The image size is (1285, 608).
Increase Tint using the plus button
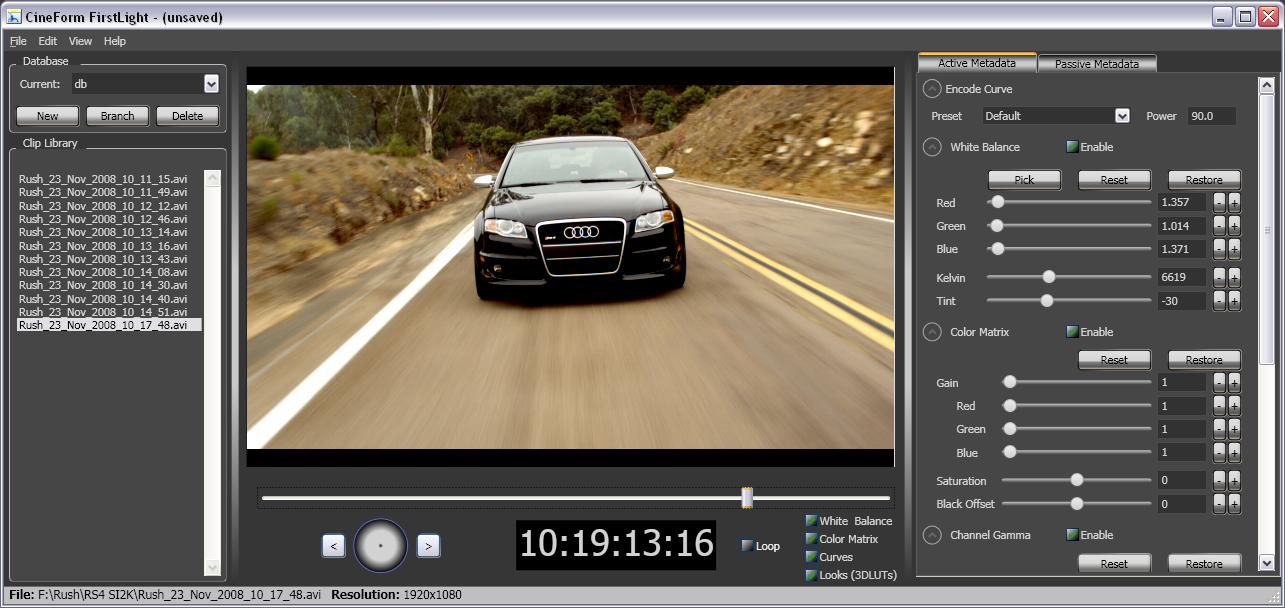click(x=1234, y=301)
